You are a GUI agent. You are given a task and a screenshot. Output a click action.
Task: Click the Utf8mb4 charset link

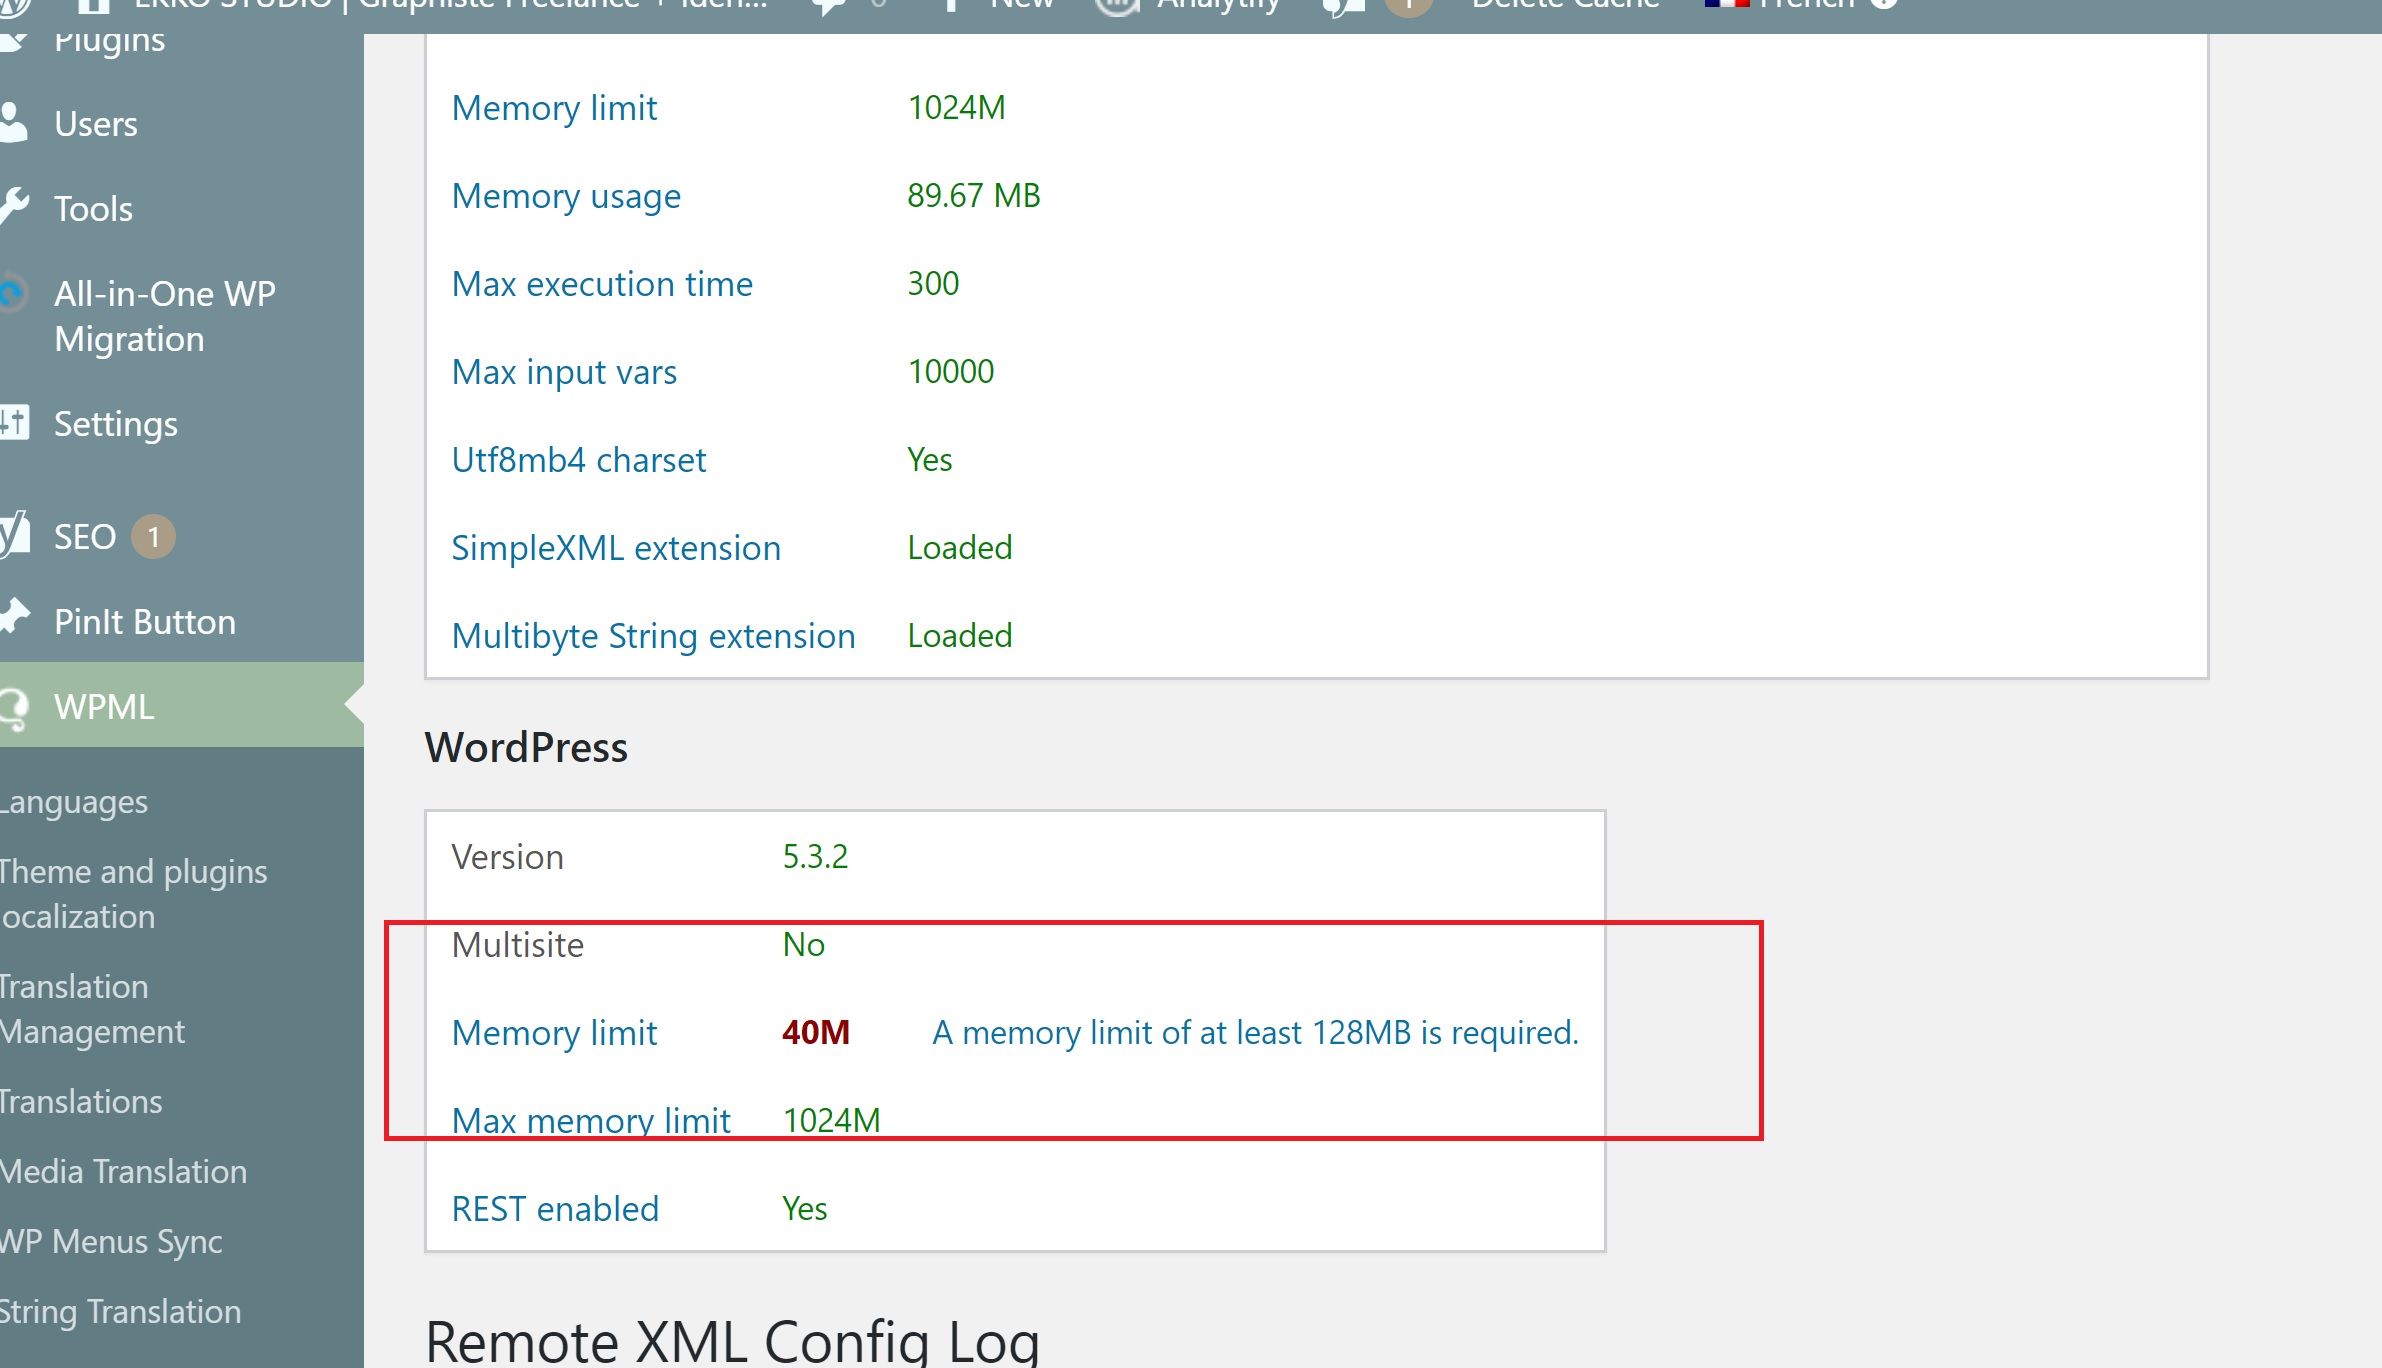[579, 460]
